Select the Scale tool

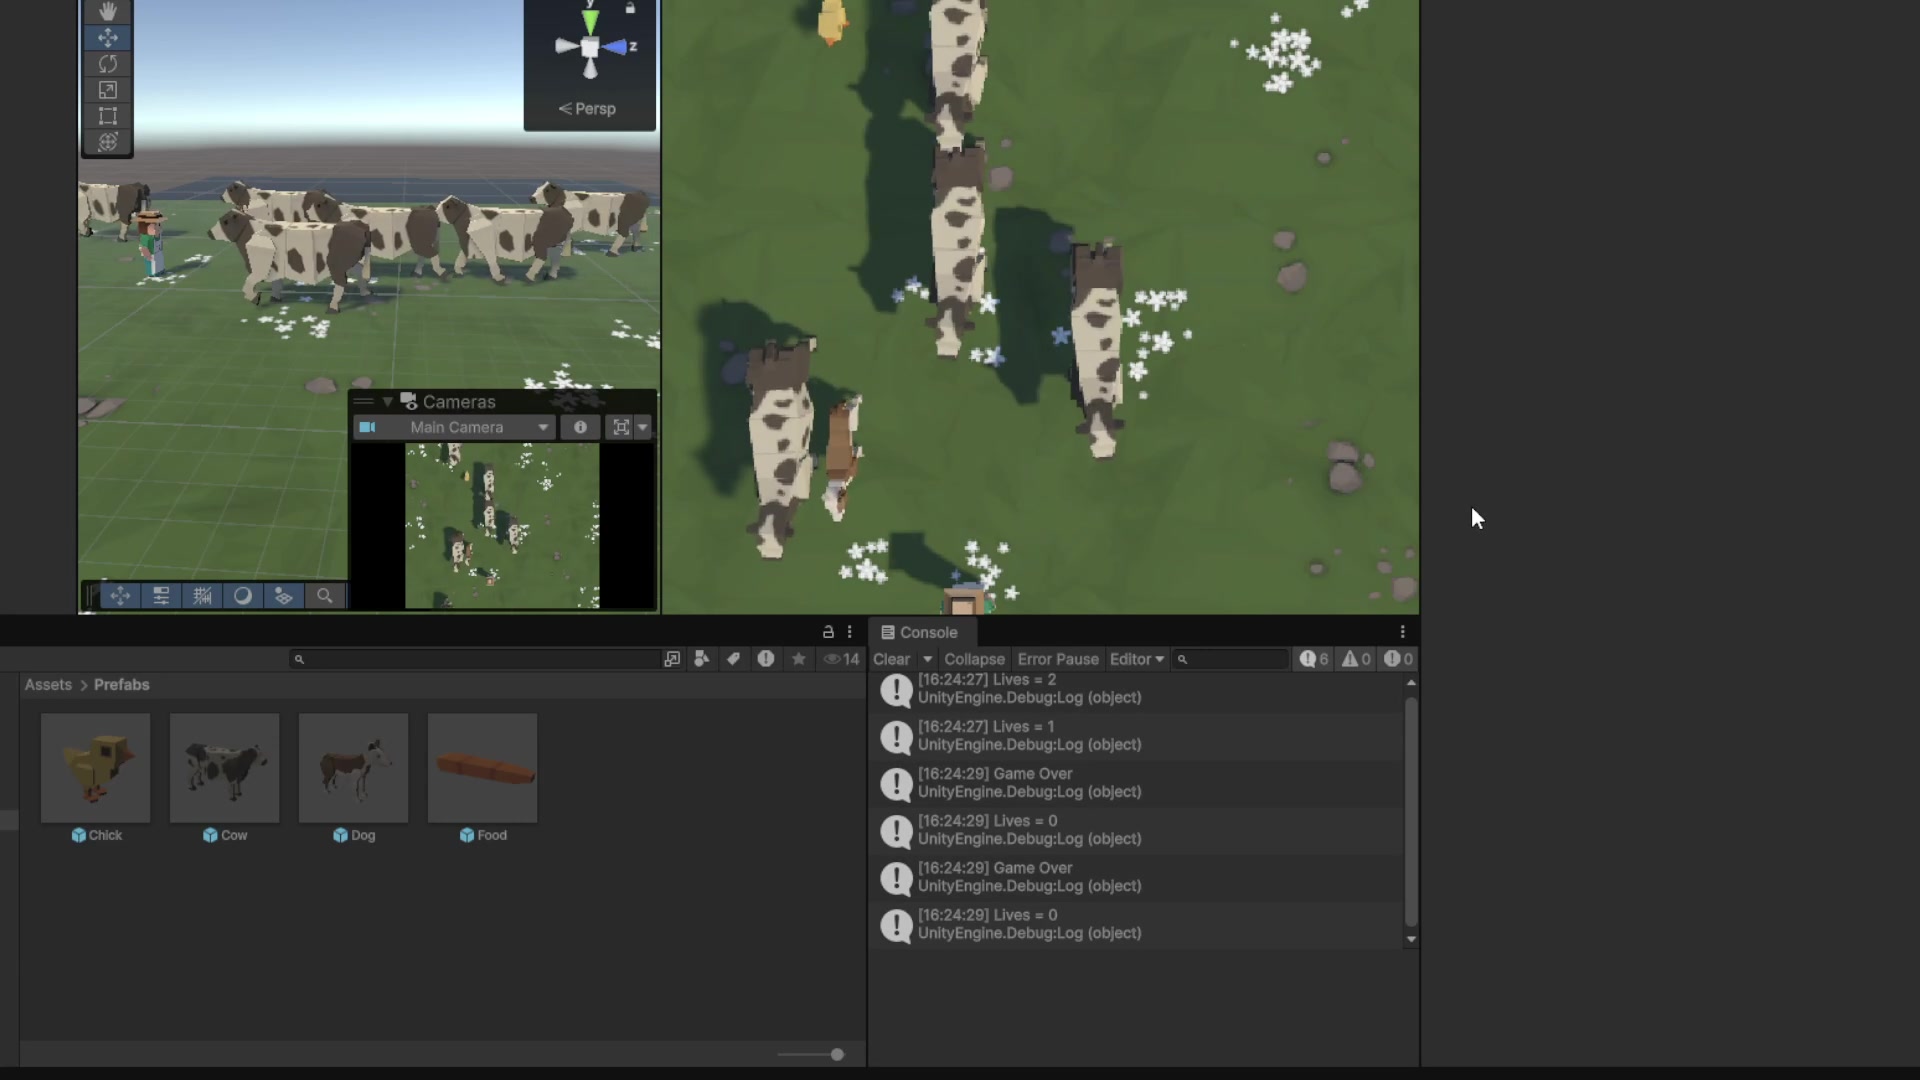click(108, 90)
